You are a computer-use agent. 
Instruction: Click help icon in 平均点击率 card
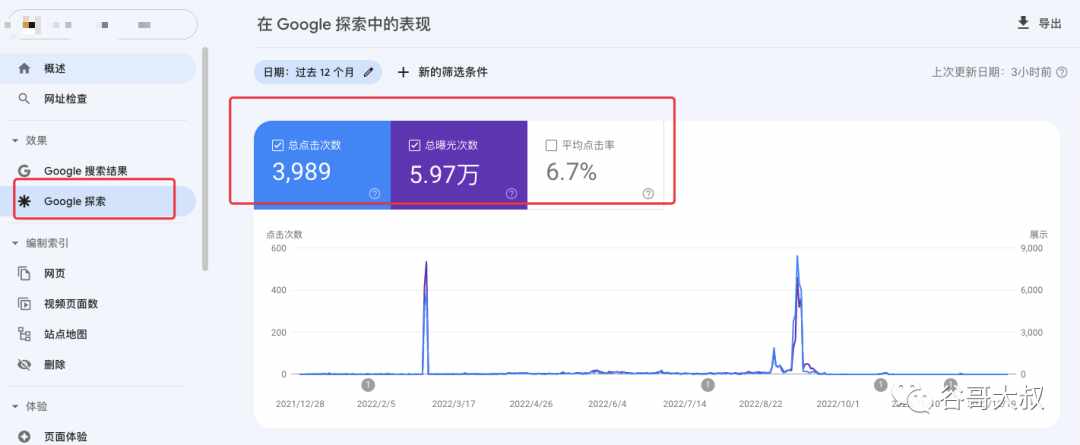(648, 194)
